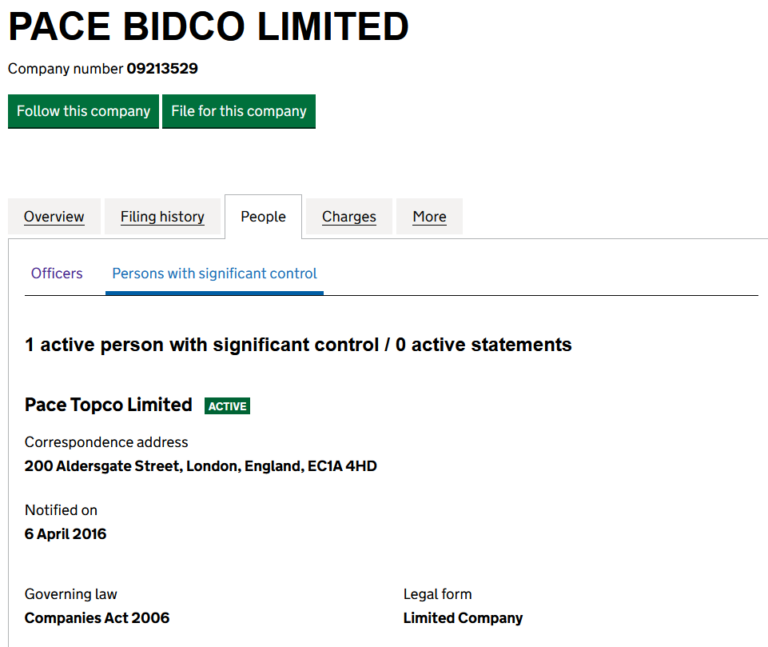Go to the Charges tab
Screen dimensions: 768x647
(349, 217)
